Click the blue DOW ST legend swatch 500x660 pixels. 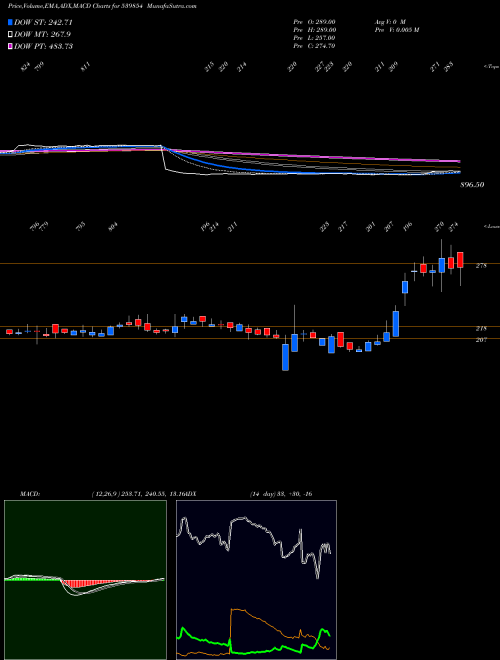pos(11,22)
